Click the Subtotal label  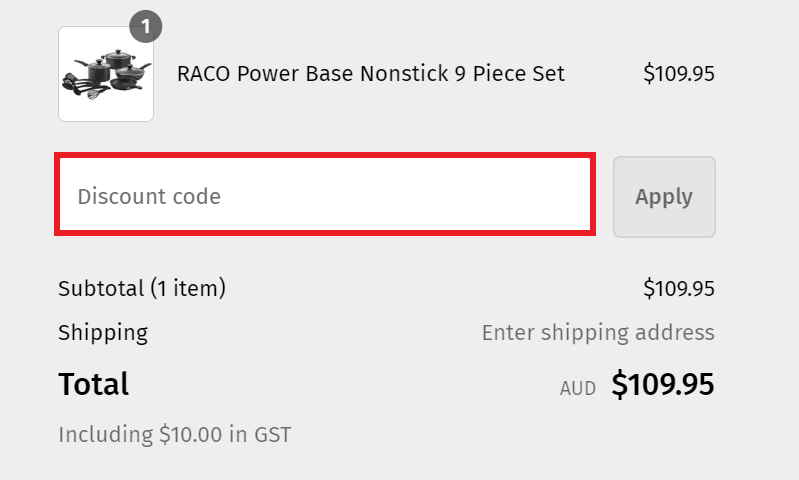pyautogui.click(x=101, y=288)
